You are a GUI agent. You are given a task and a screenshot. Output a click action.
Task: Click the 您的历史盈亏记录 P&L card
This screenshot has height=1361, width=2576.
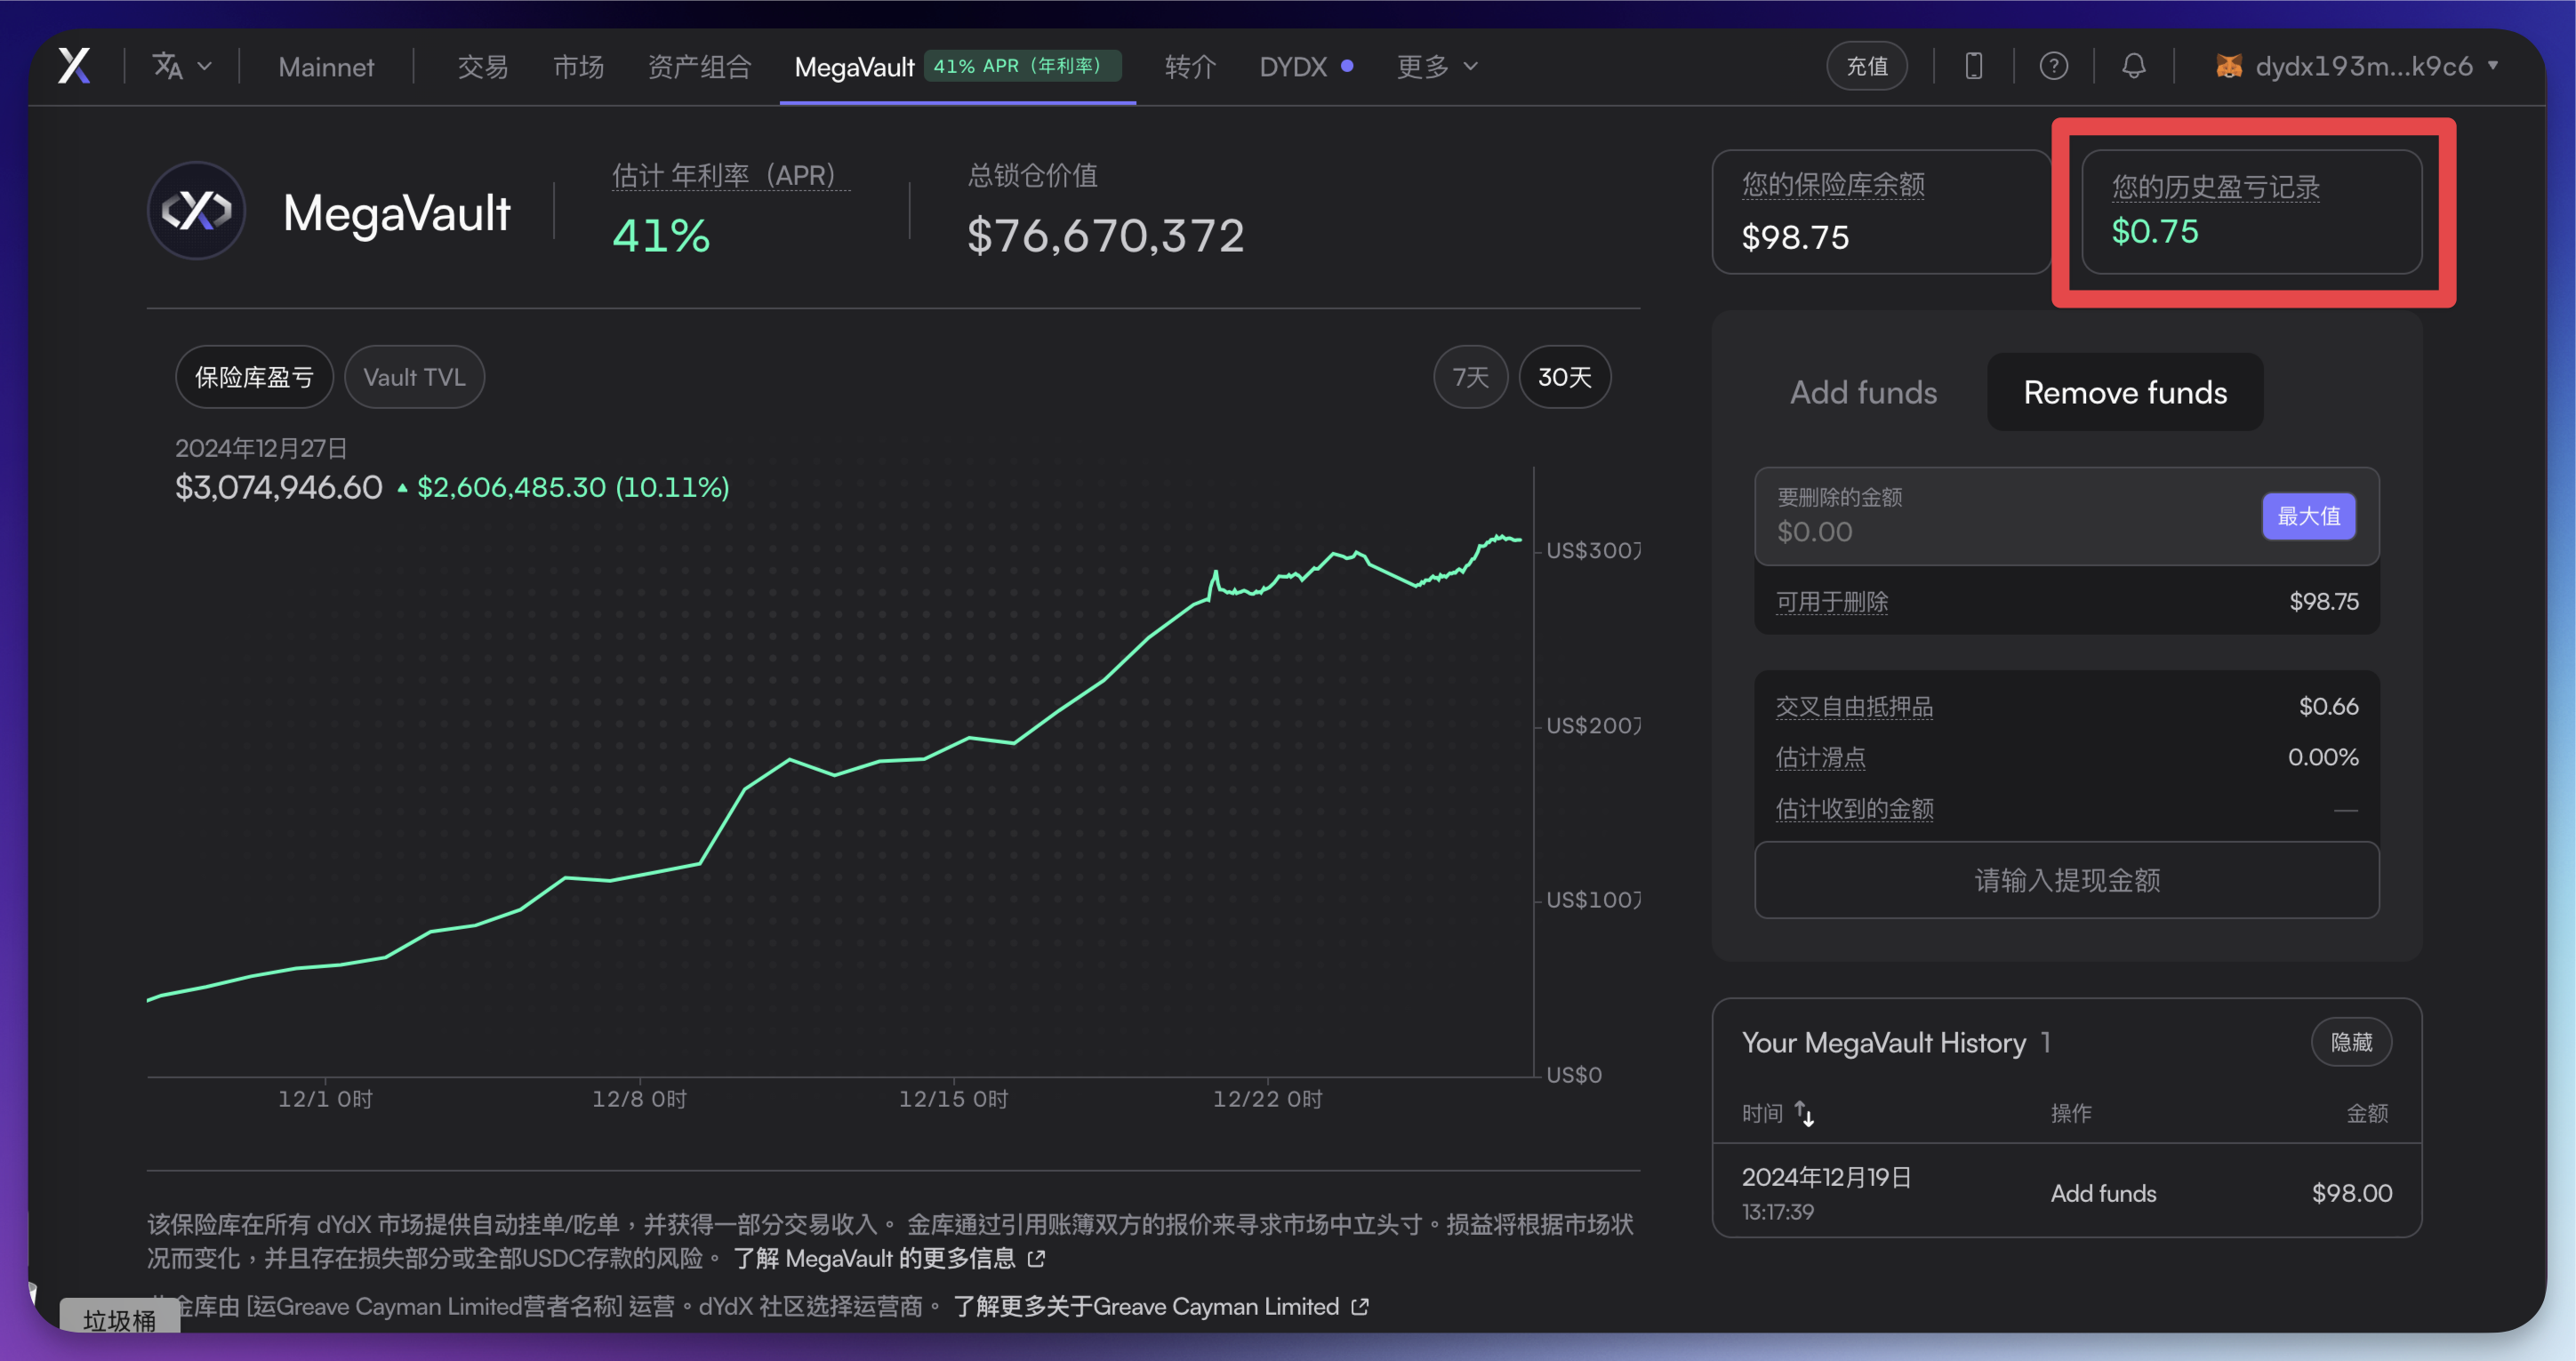(2251, 211)
